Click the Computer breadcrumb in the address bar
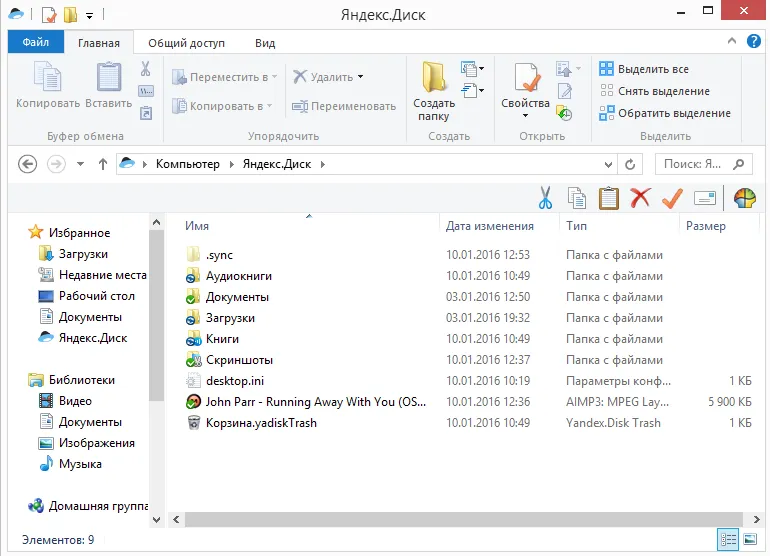The width and height of the screenshot is (770, 556). (x=188, y=164)
